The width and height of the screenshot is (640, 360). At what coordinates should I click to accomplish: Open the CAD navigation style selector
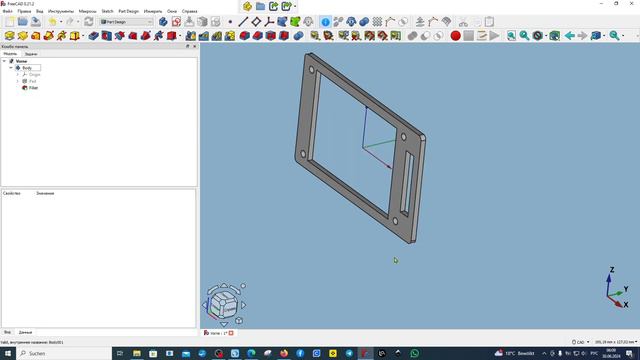tap(580, 342)
